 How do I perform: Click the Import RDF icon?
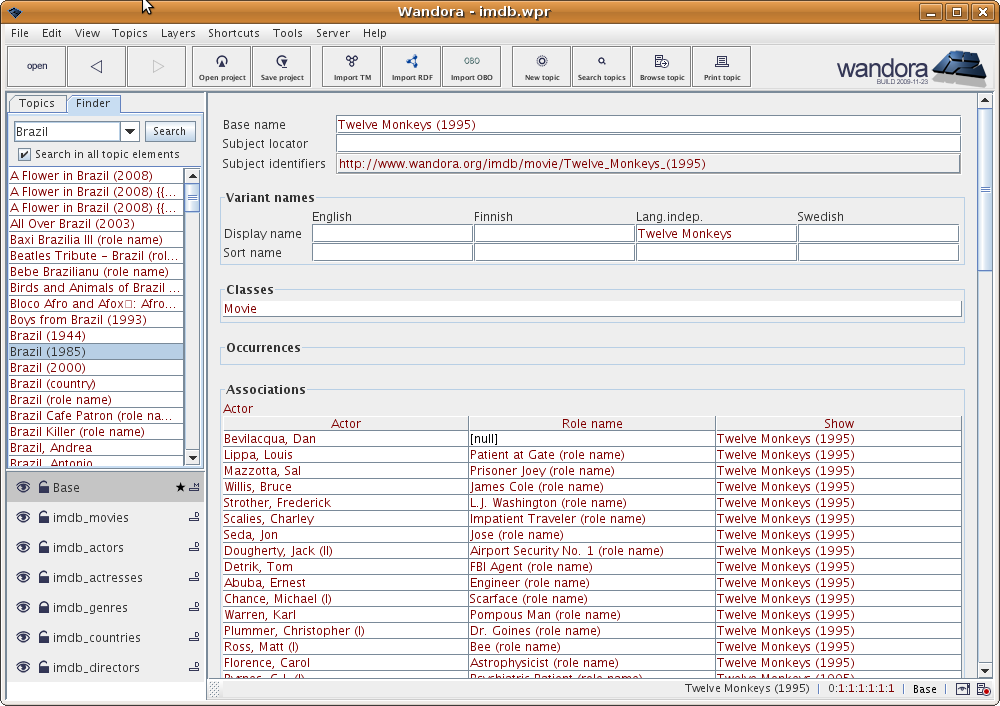(411, 66)
